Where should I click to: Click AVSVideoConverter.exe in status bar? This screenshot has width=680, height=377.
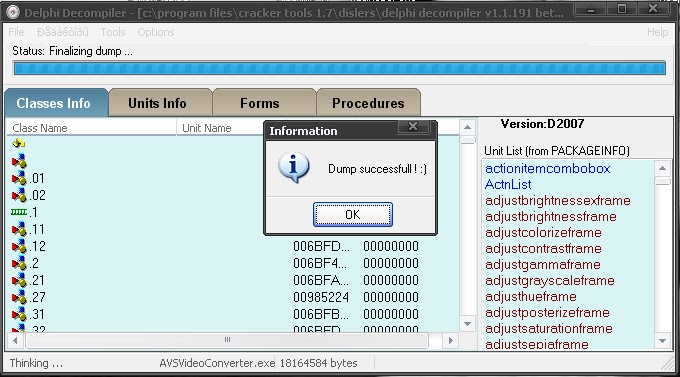coord(217,363)
